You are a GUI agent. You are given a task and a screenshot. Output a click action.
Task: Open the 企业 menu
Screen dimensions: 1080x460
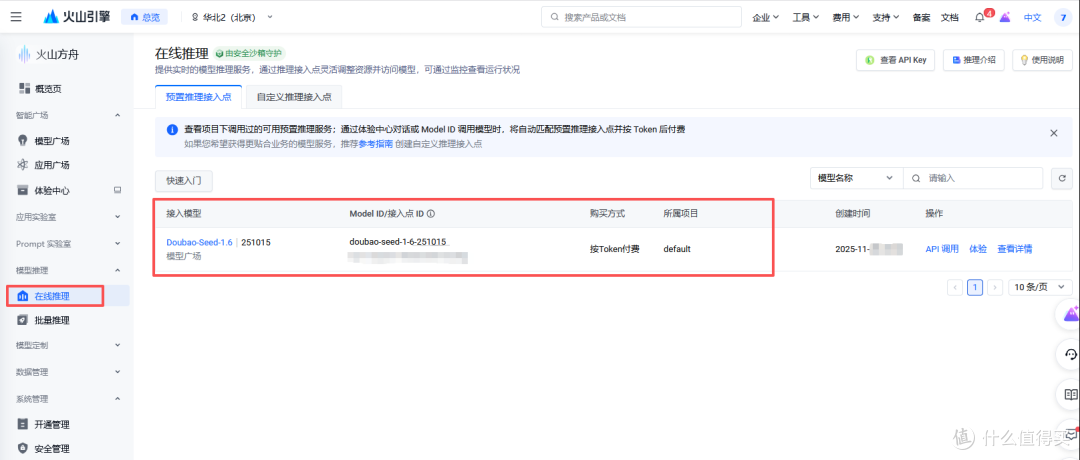pos(765,18)
